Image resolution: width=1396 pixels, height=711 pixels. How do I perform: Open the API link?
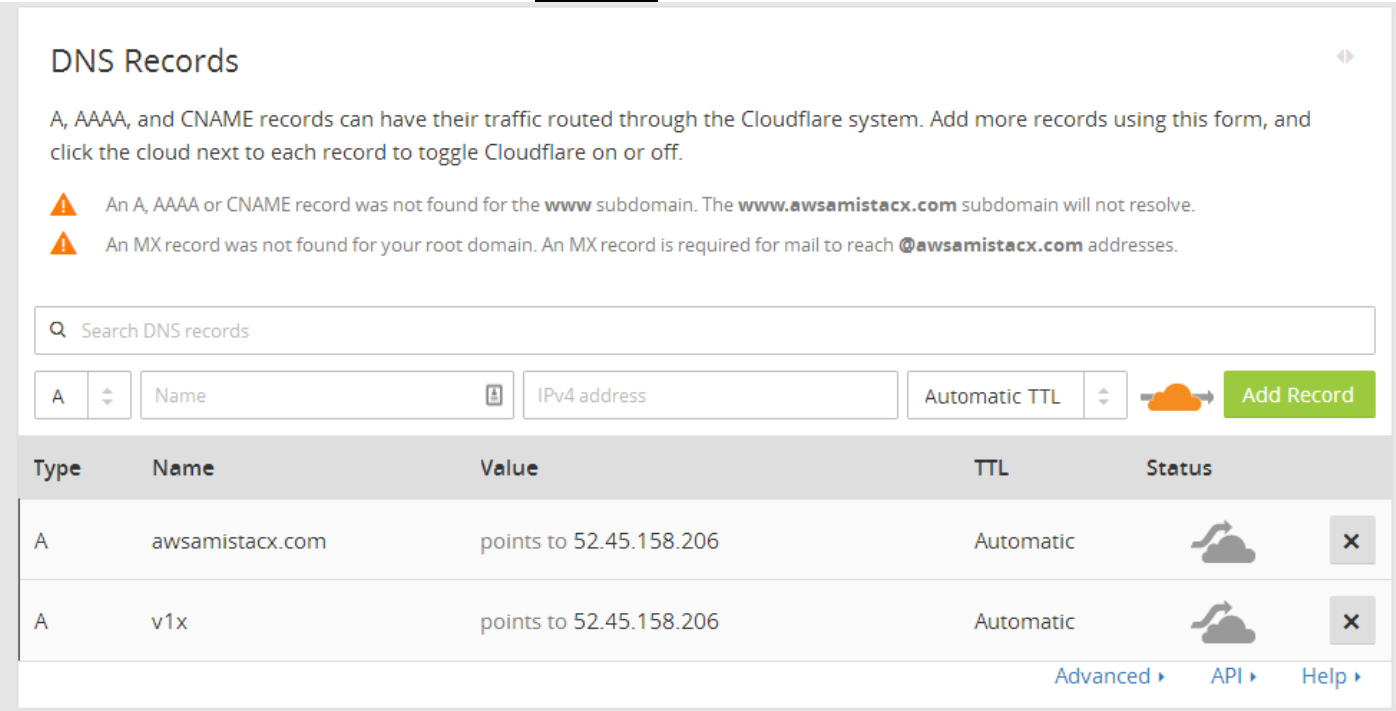(1233, 677)
